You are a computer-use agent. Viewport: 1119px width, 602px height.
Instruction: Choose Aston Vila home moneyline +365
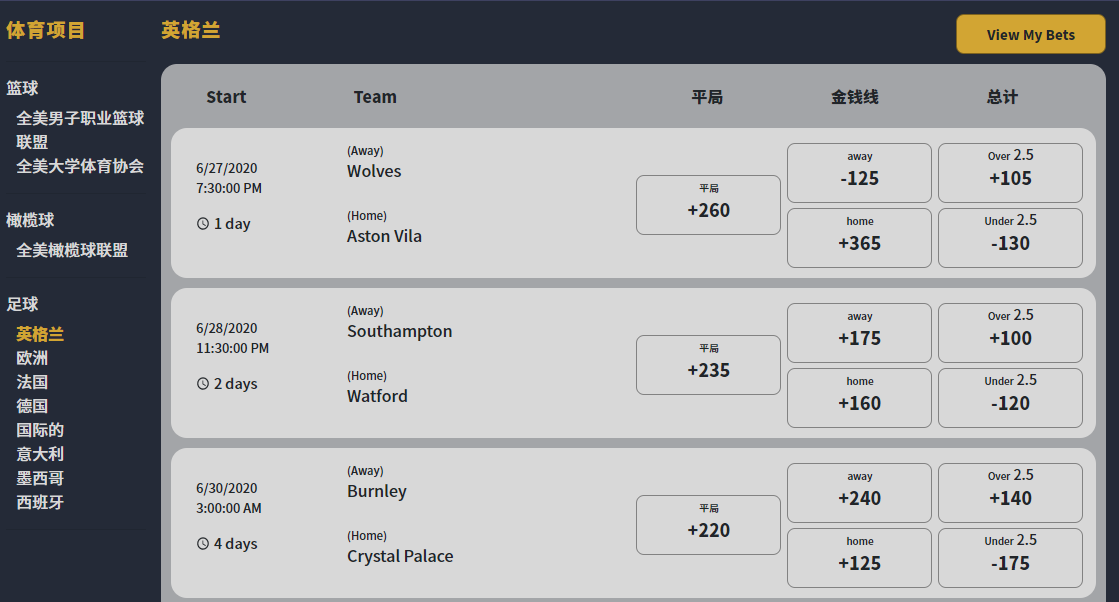click(x=859, y=238)
